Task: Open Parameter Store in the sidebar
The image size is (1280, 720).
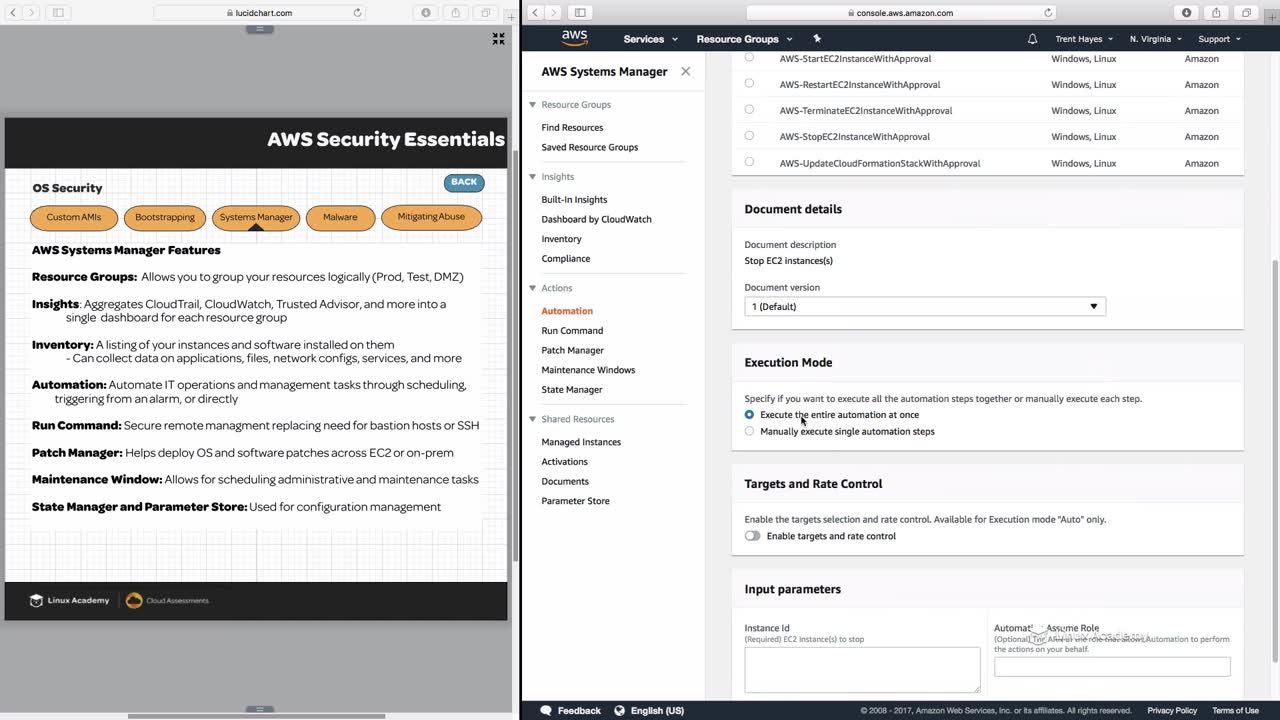Action: point(575,501)
